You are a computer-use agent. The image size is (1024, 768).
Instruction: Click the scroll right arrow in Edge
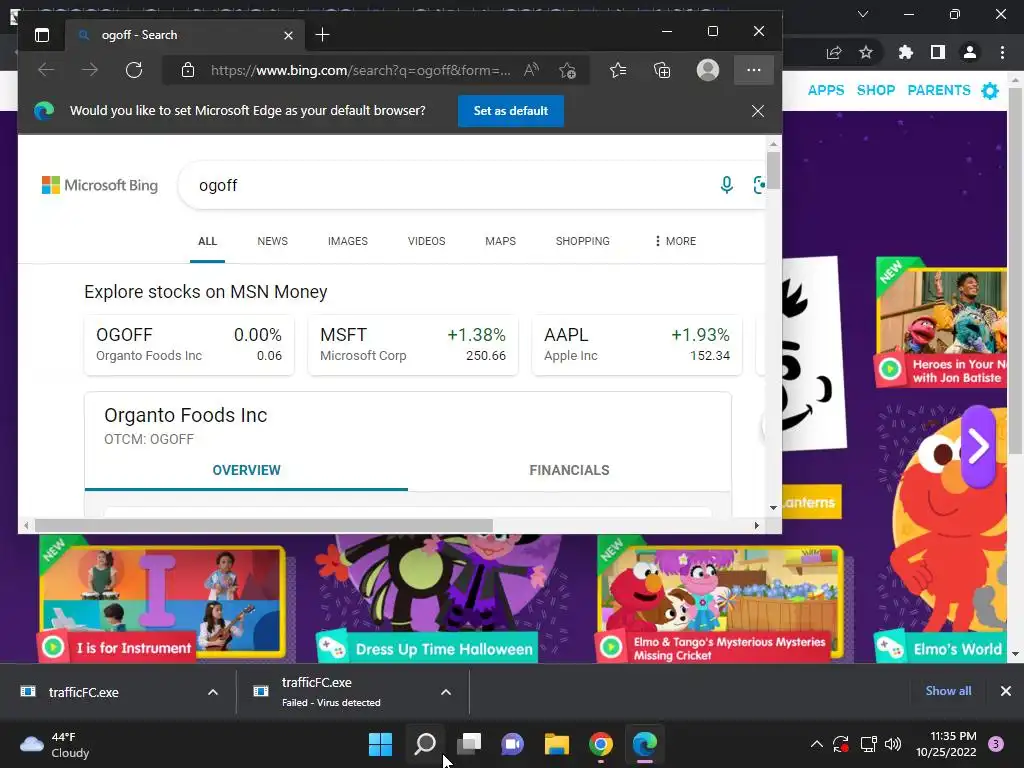click(x=757, y=526)
